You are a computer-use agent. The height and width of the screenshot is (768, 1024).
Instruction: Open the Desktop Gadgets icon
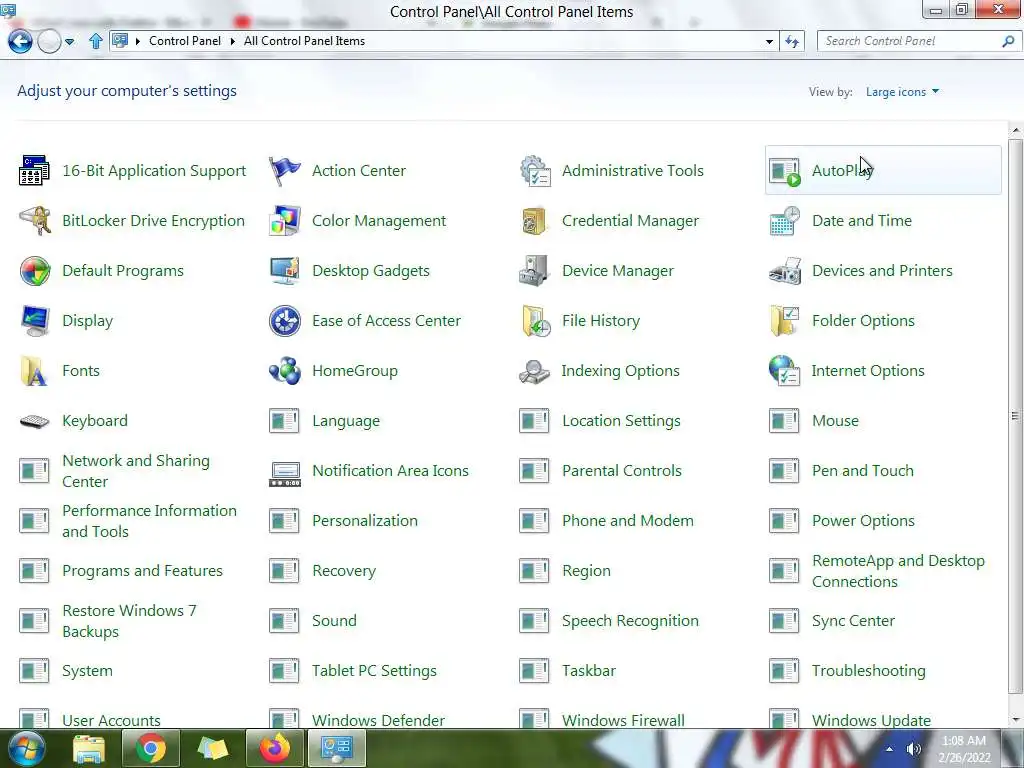[285, 271]
